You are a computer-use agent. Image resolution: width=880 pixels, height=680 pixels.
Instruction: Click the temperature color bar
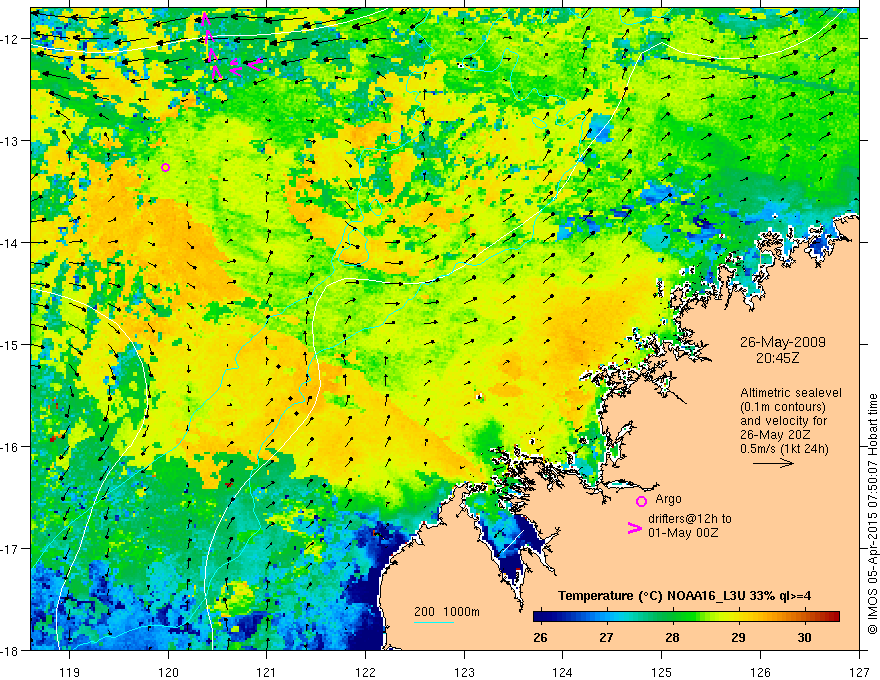(x=686, y=617)
